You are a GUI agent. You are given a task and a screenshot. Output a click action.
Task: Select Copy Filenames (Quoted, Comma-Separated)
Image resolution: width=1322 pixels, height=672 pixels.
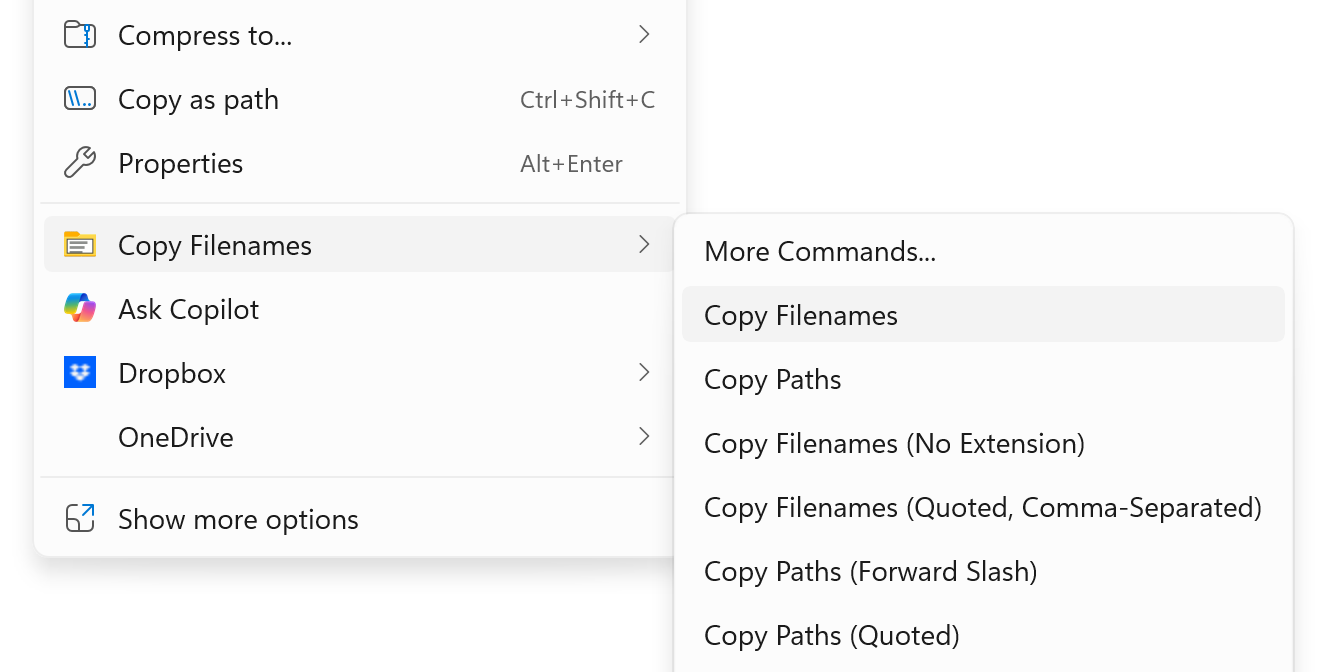click(x=982, y=507)
